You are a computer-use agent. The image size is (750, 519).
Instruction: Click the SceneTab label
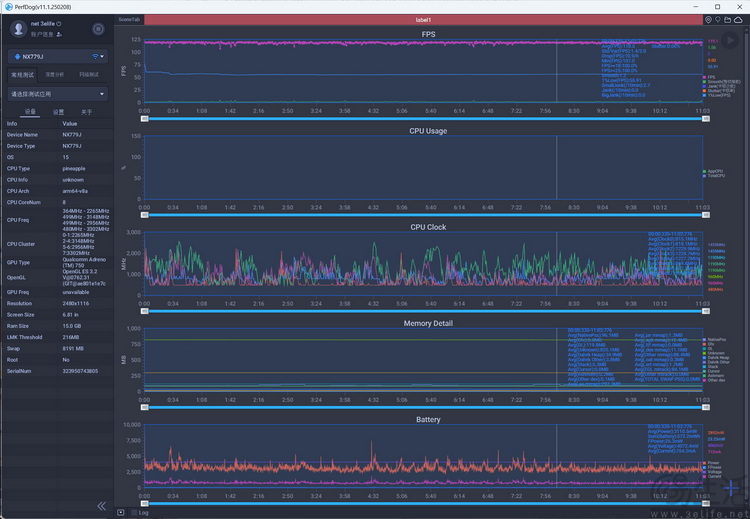[x=129, y=19]
